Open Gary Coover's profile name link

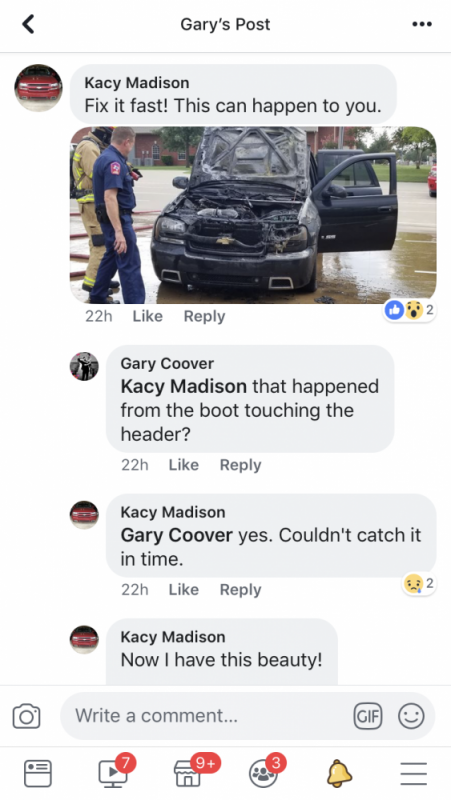[167, 363]
